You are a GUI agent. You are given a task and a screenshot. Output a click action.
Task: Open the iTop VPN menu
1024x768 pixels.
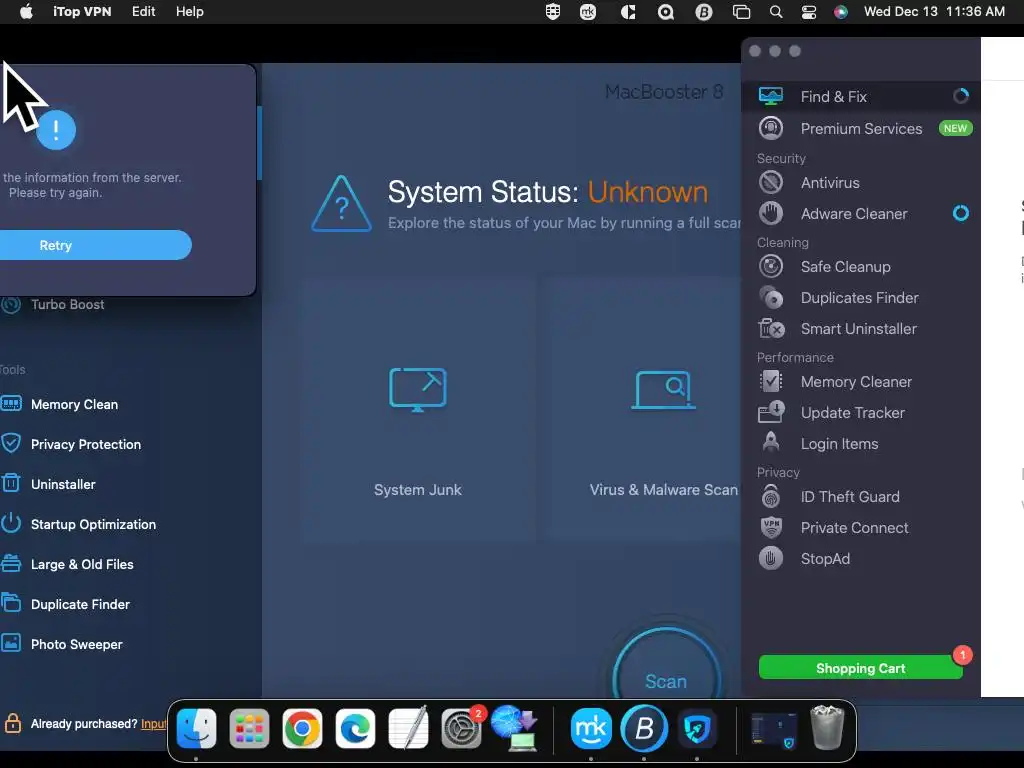point(82,12)
